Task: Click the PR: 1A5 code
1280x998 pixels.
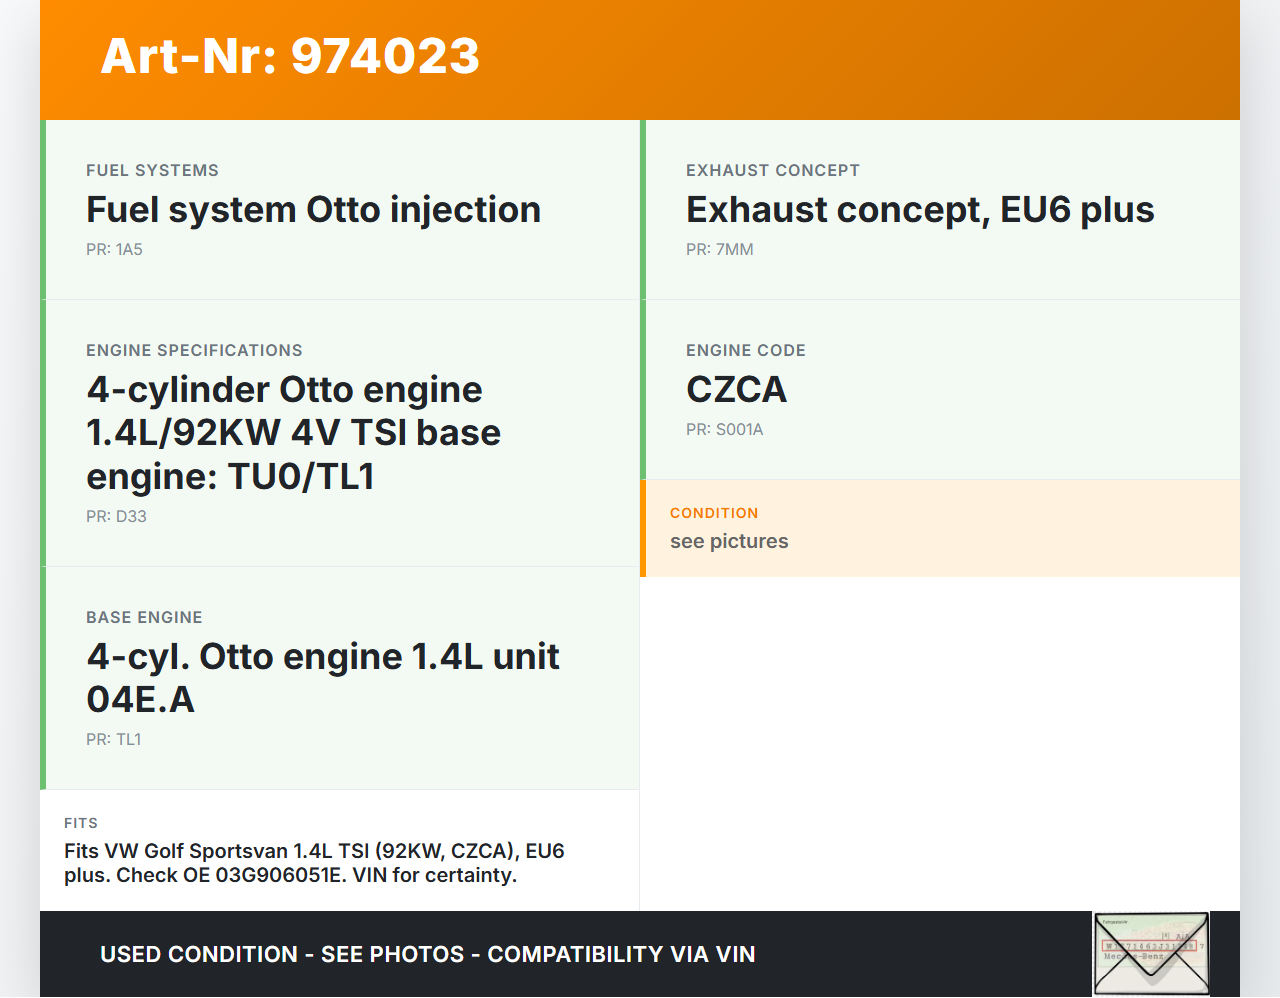Action: tap(114, 250)
